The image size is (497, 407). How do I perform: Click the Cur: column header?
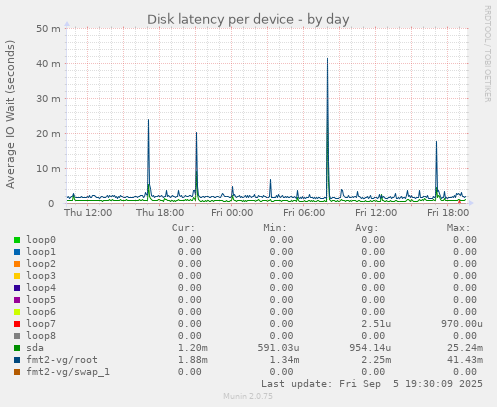pos(183,228)
